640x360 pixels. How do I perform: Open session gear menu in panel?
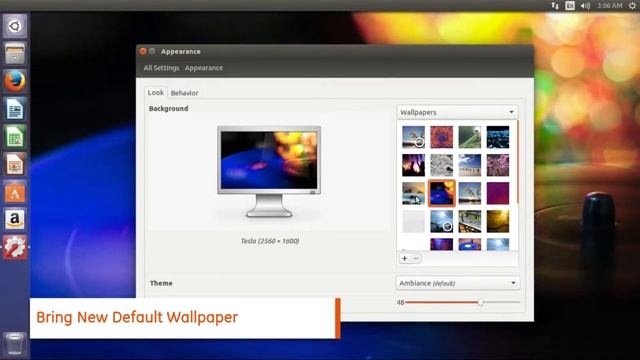coord(632,5)
